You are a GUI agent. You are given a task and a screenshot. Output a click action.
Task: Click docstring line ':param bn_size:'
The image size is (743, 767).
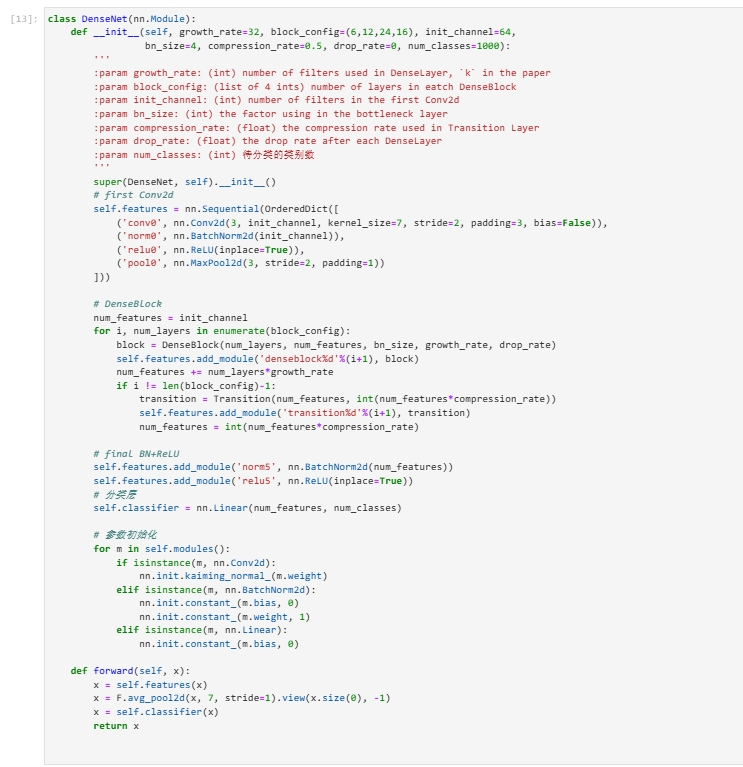coord(270,114)
